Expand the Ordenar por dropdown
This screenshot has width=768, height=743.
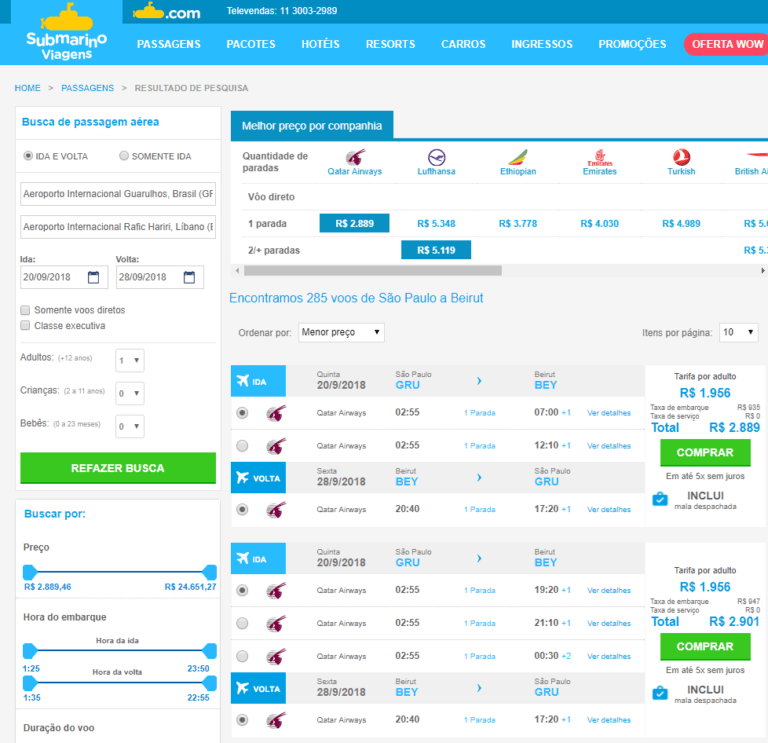tap(341, 332)
